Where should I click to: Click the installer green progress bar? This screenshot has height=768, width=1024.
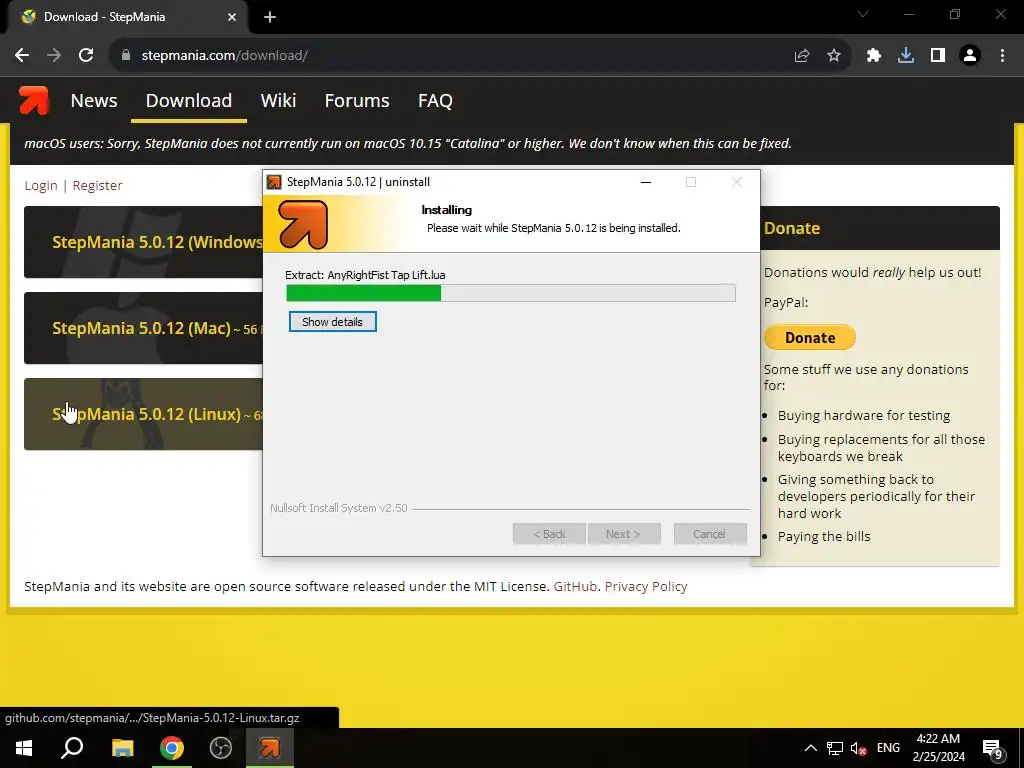click(x=511, y=293)
